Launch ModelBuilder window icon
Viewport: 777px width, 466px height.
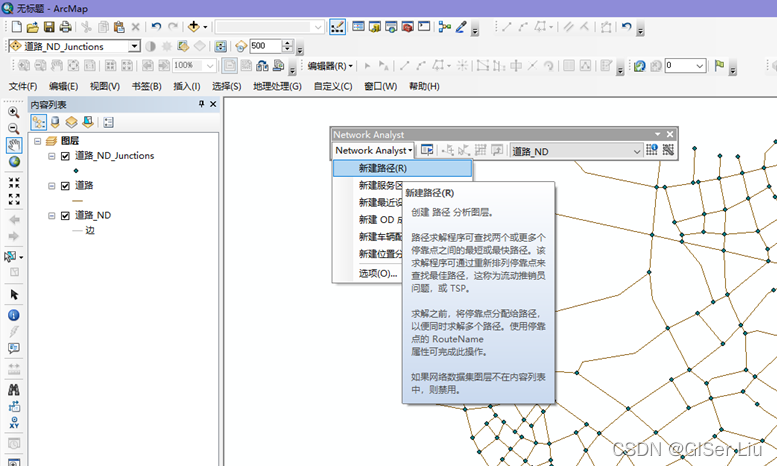[444, 27]
